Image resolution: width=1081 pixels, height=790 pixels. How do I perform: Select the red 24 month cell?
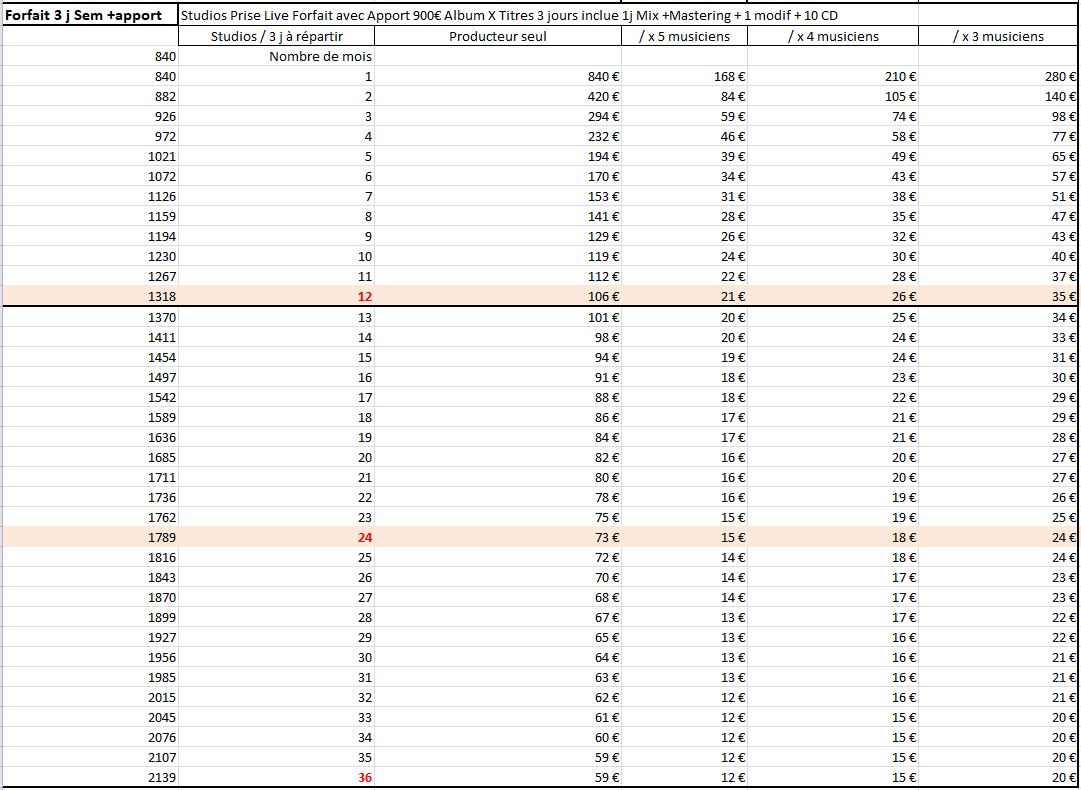click(x=364, y=537)
